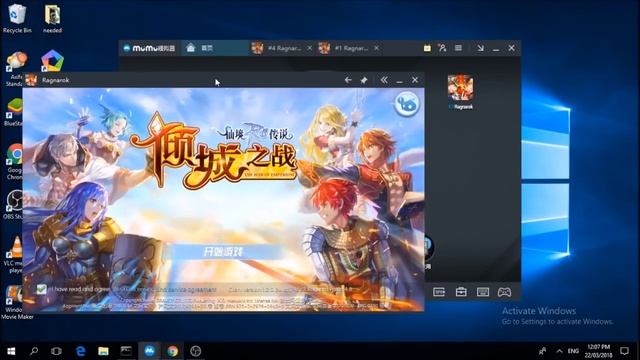Viewport: 640px width, 360px height.
Task: Click the ENG language indicator
Action: [573, 351]
